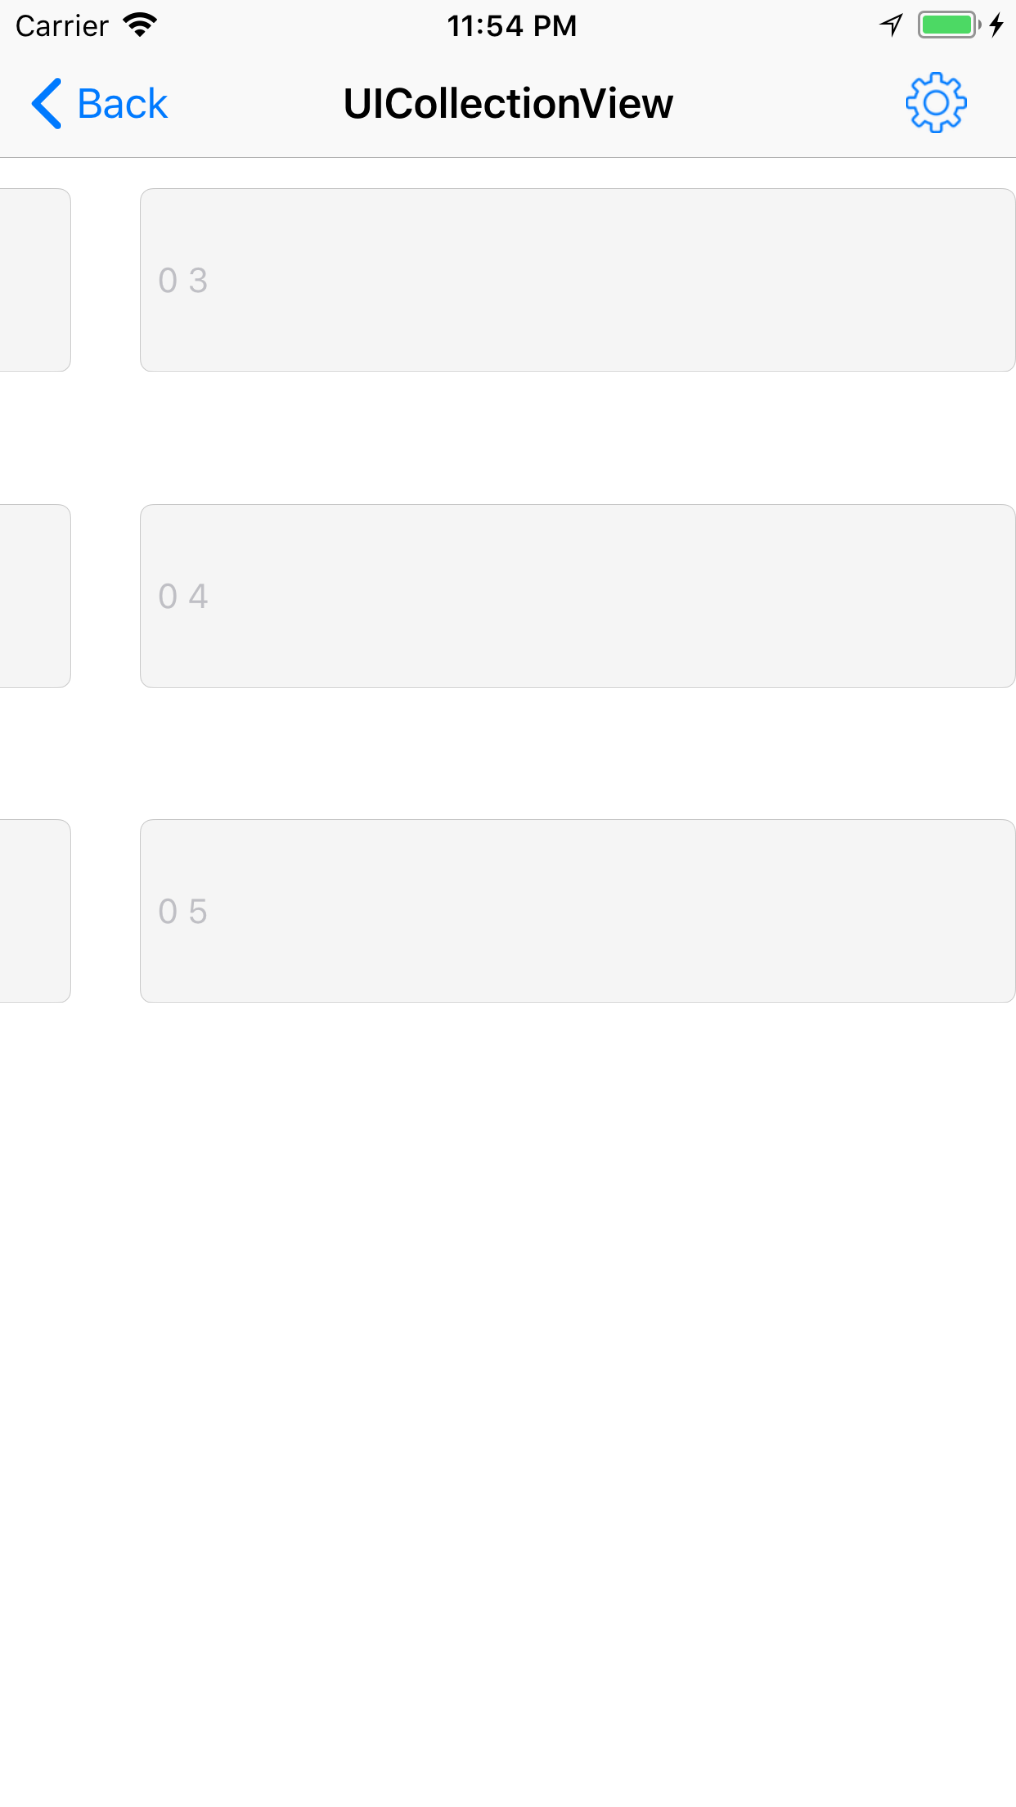The image size is (1016, 1807).
Task: Click the UICollectionView title
Action: coord(508,102)
